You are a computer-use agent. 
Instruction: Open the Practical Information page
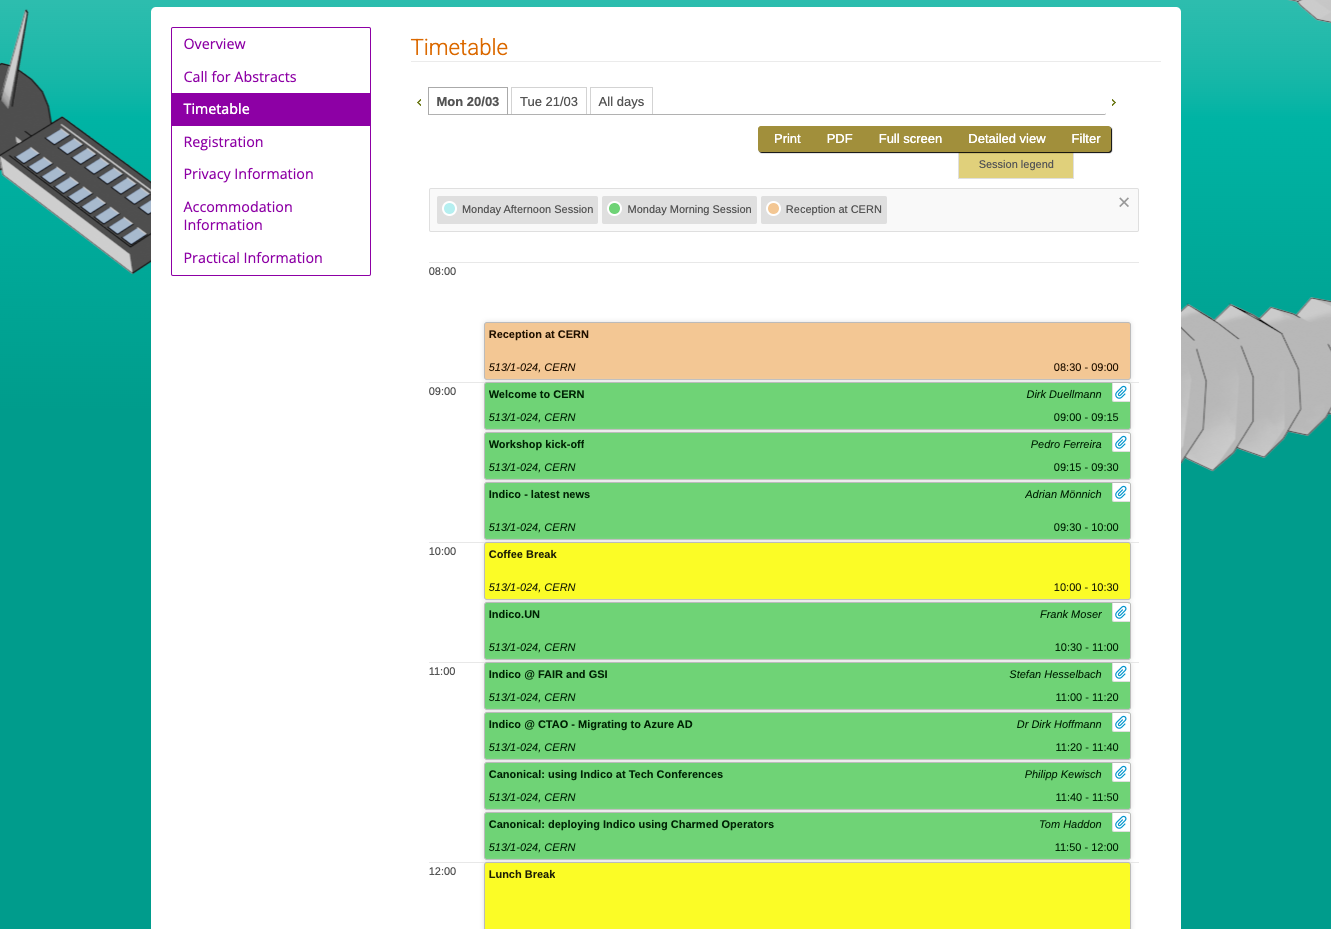(x=271, y=258)
